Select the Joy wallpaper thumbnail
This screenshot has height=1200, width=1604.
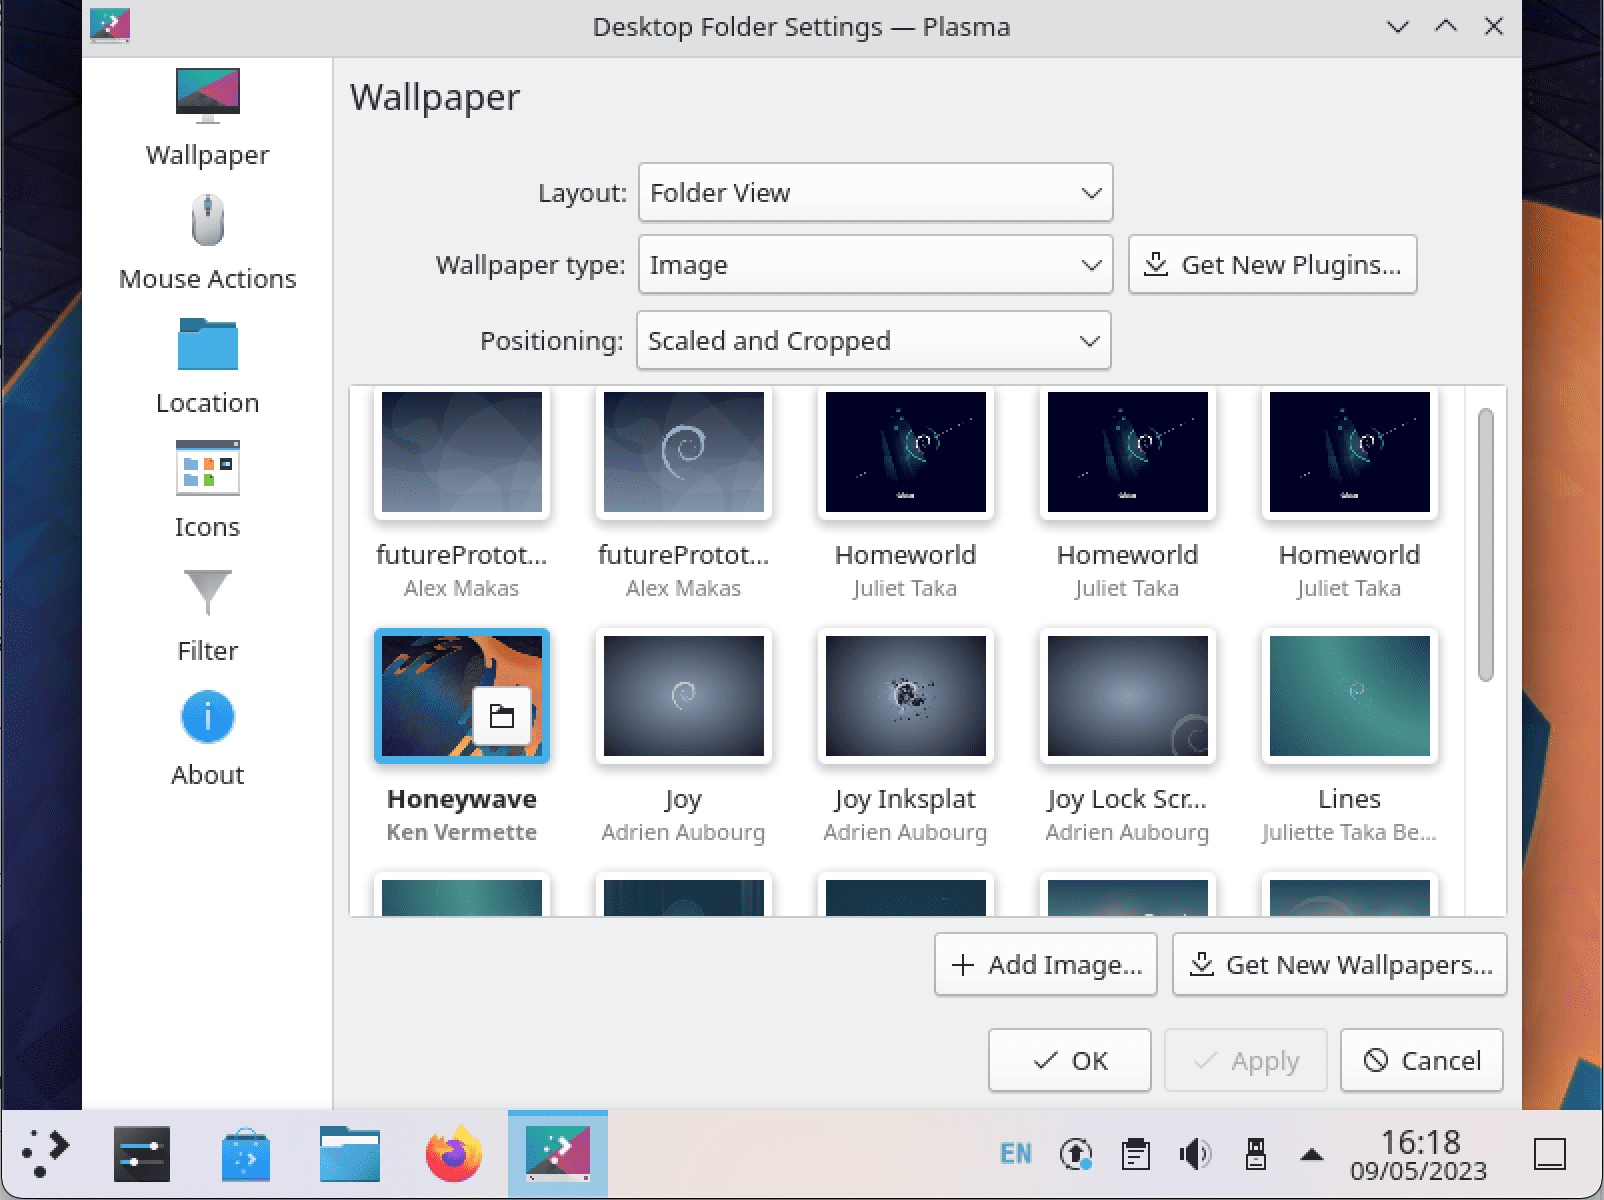pyautogui.click(x=684, y=696)
